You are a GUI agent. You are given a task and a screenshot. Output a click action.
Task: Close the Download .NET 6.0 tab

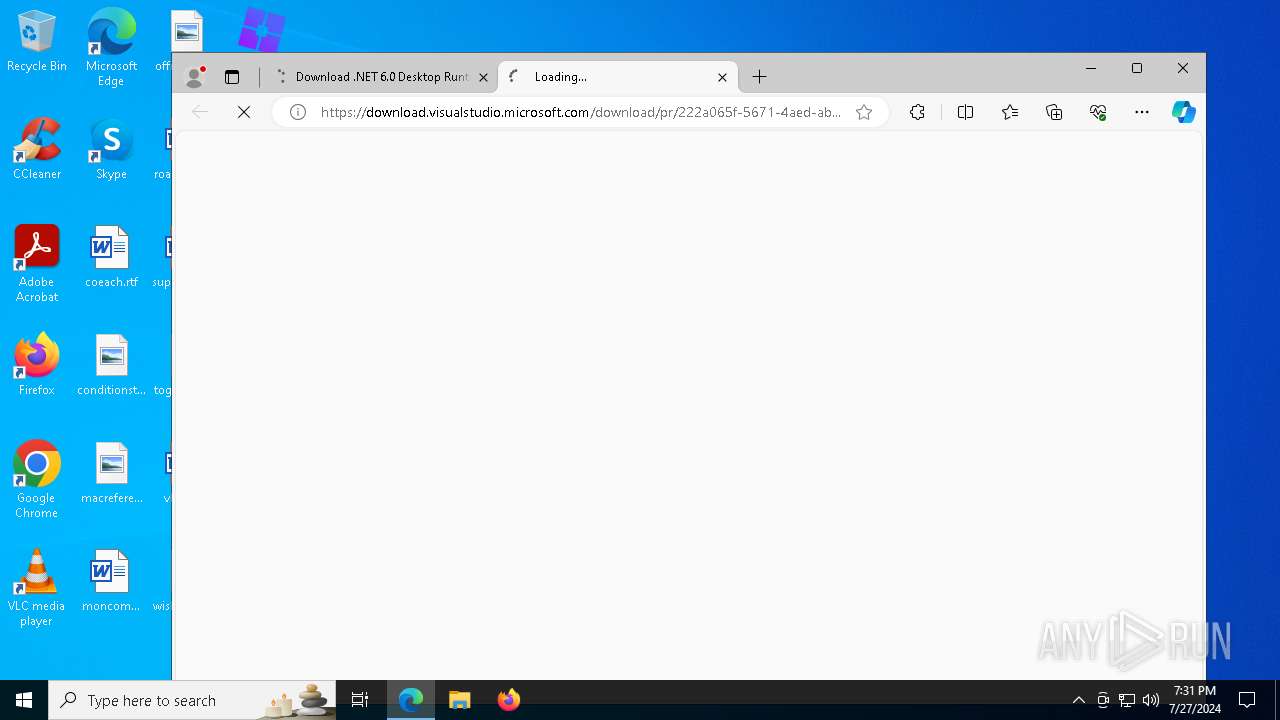pyautogui.click(x=483, y=77)
